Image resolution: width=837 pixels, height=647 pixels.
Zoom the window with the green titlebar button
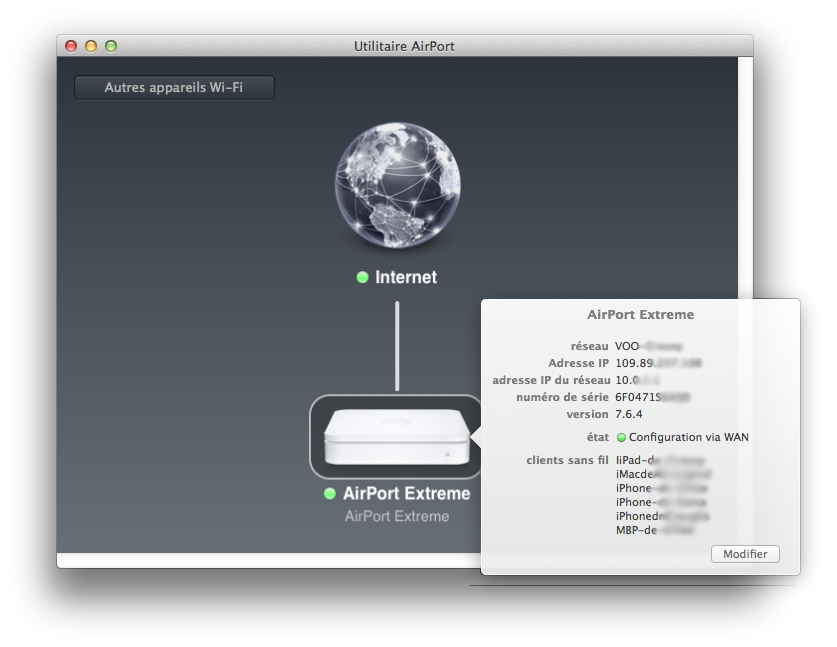pos(111,46)
